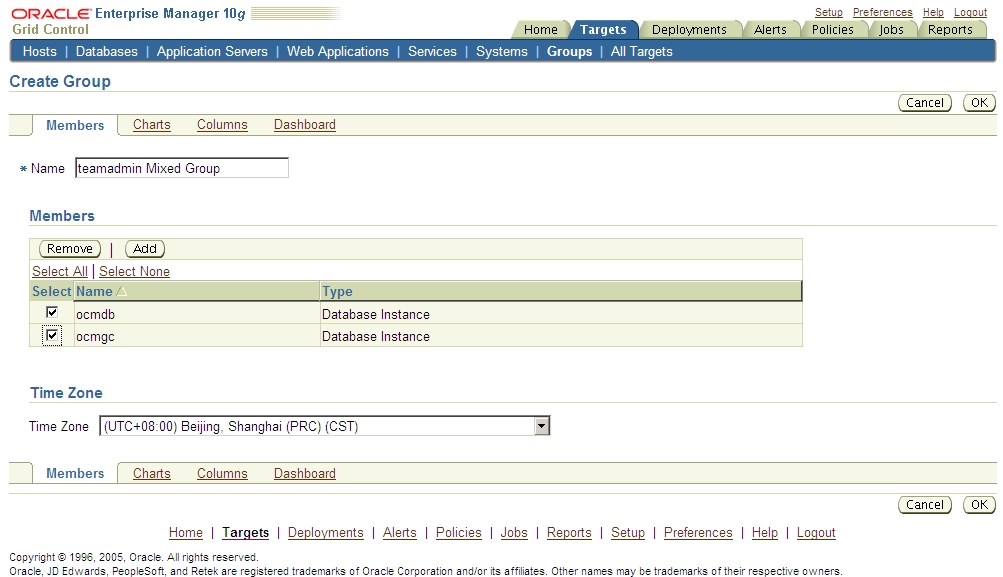Open the Home main tab
Image resolution: width=1003 pixels, height=577 pixels.
(x=541, y=29)
